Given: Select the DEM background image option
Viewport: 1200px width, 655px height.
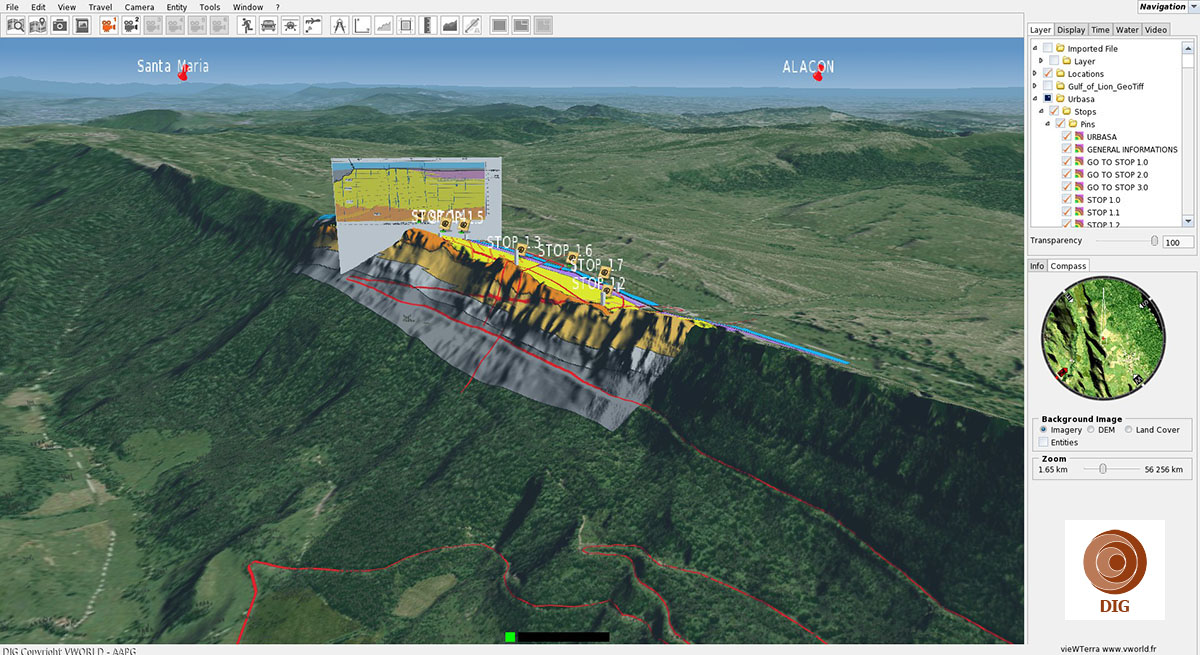Looking at the screenshot, I should (1091, 430).
